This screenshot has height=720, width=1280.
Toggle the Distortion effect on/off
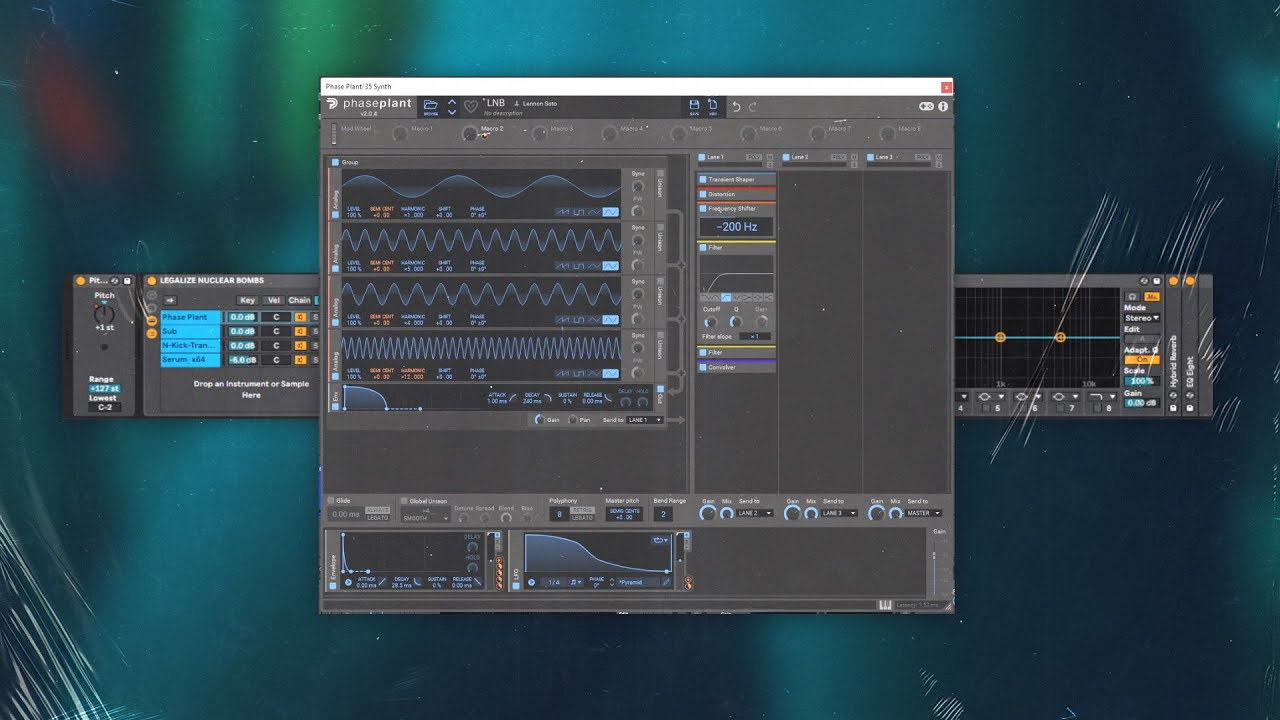click(703, 194)
